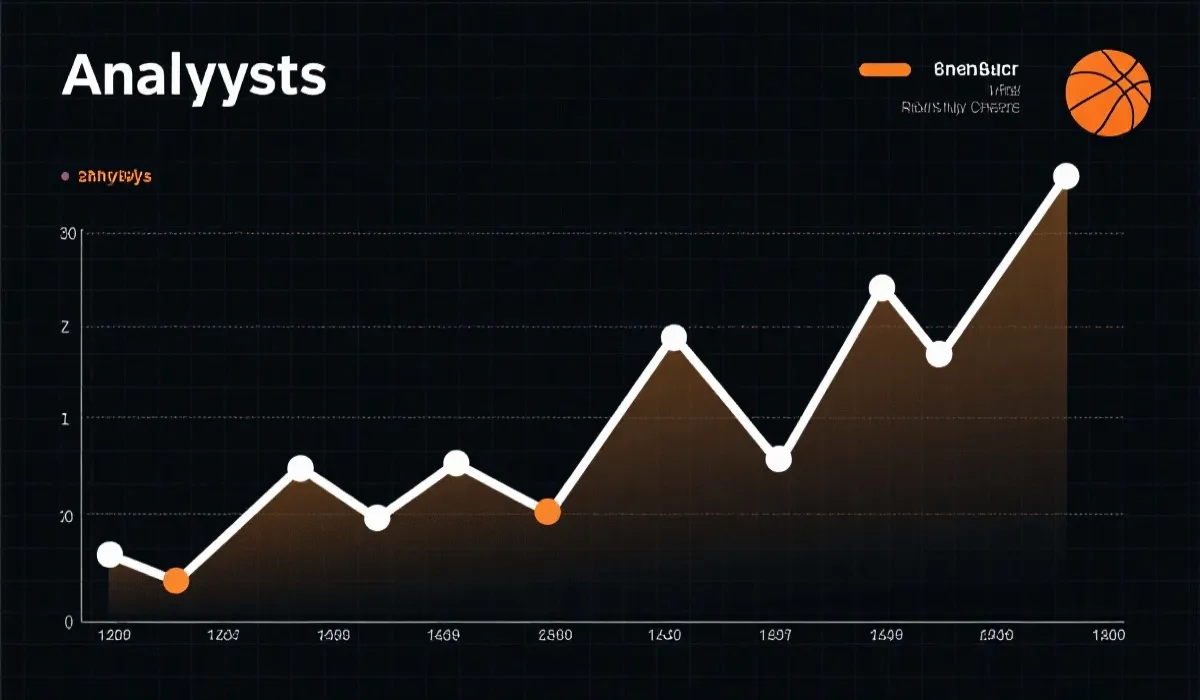Select the white data point just before final peak
The width and height of the screenshot is (1200, 700).
(938, 354)
